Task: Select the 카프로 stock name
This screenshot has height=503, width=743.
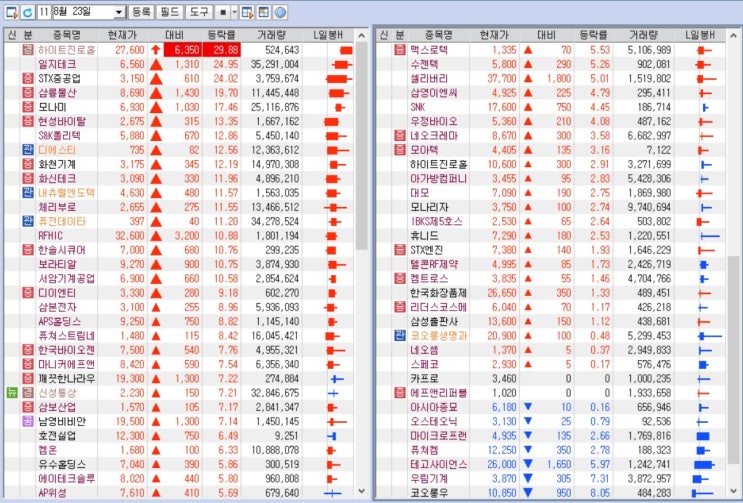Action: (424, 378)
